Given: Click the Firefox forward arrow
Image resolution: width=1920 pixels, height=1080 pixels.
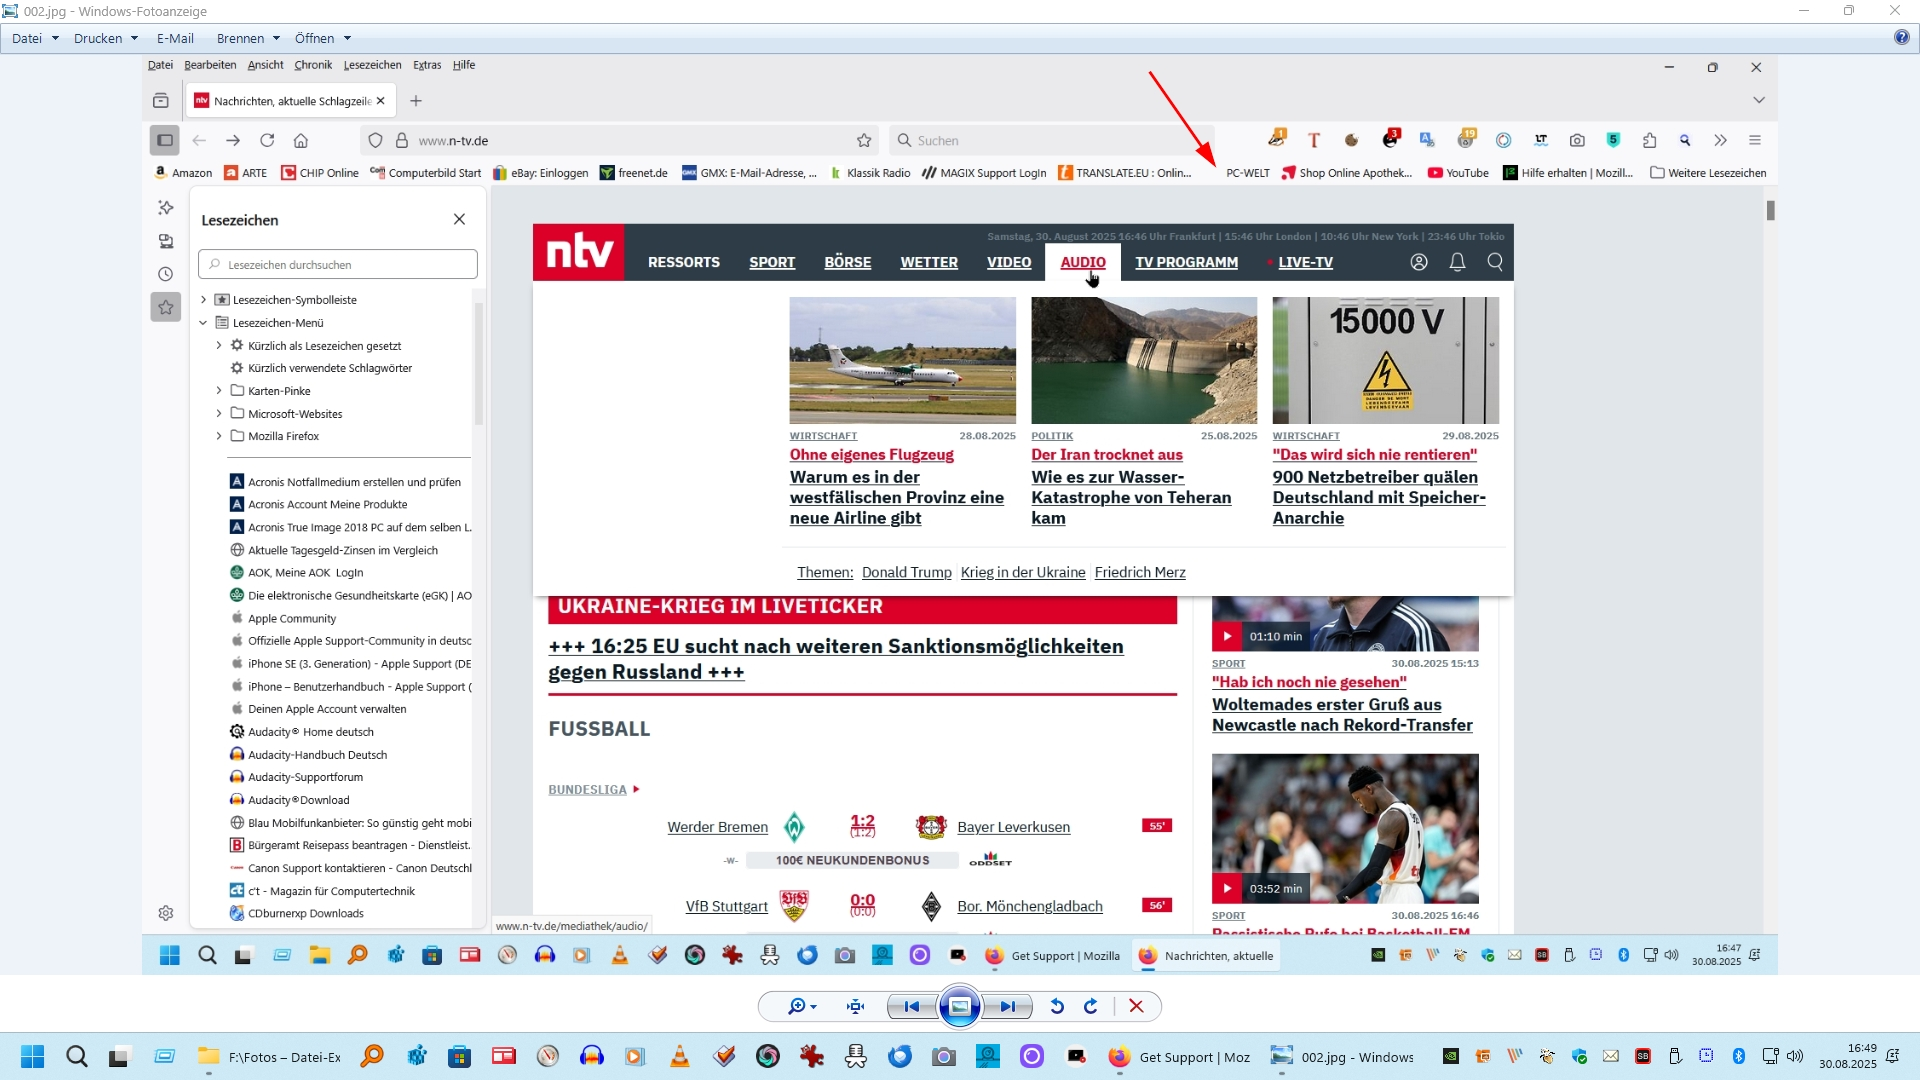Looking at the screenshot, I should 233,140.
